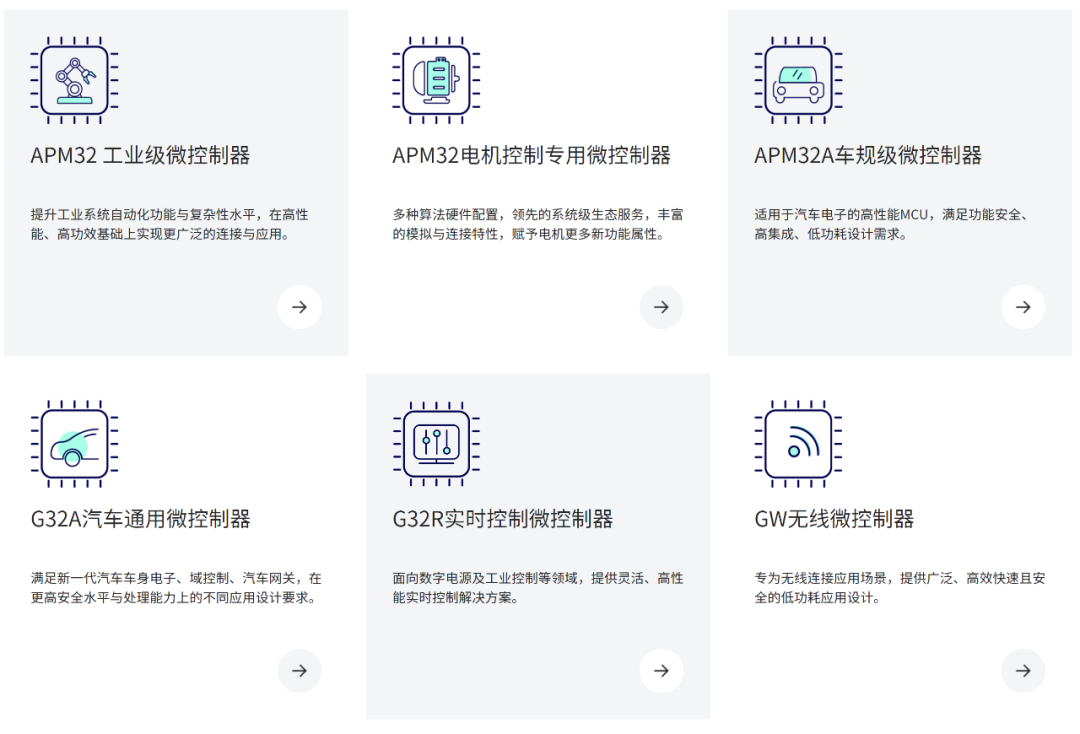The height and width of the screenshot is (734, 1080).
Task: Open APM32 工业级微控制器 via its arrow button
Action: tap(300, 307)
